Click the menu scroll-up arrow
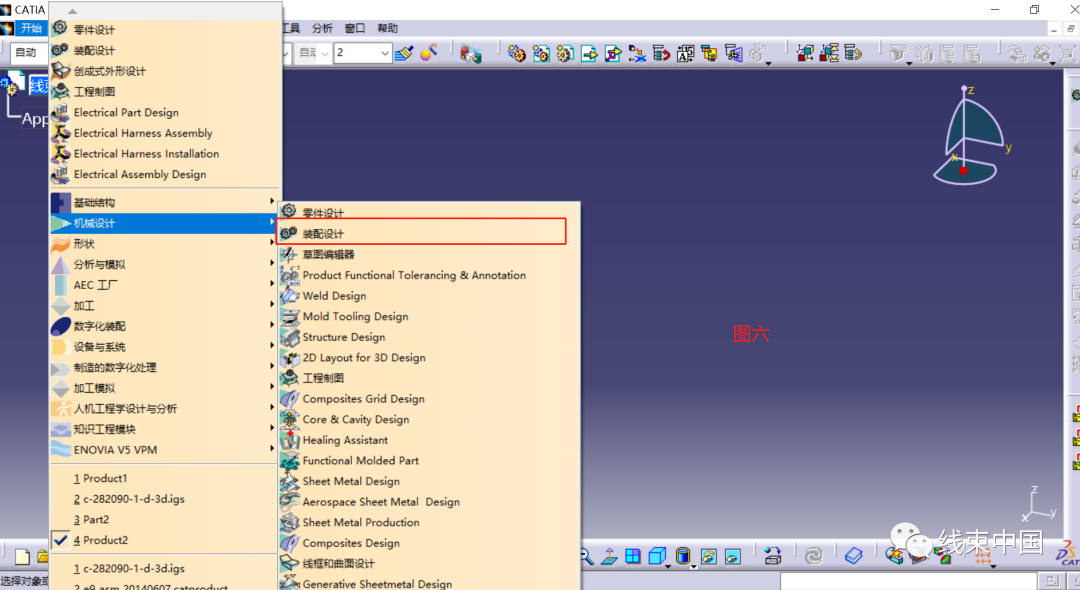Screen dimensions: 1080x590 pyautogui.click(x=72, y=11)
